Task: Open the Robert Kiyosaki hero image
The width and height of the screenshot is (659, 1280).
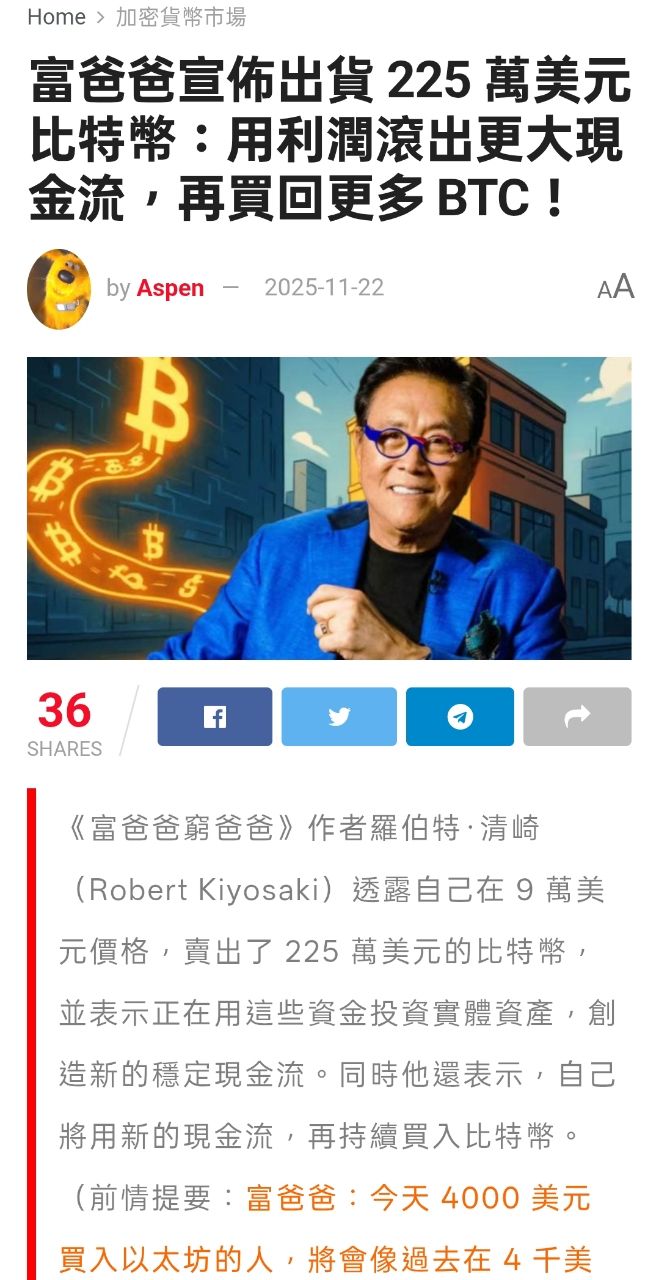Action: [x=329, y=508]
